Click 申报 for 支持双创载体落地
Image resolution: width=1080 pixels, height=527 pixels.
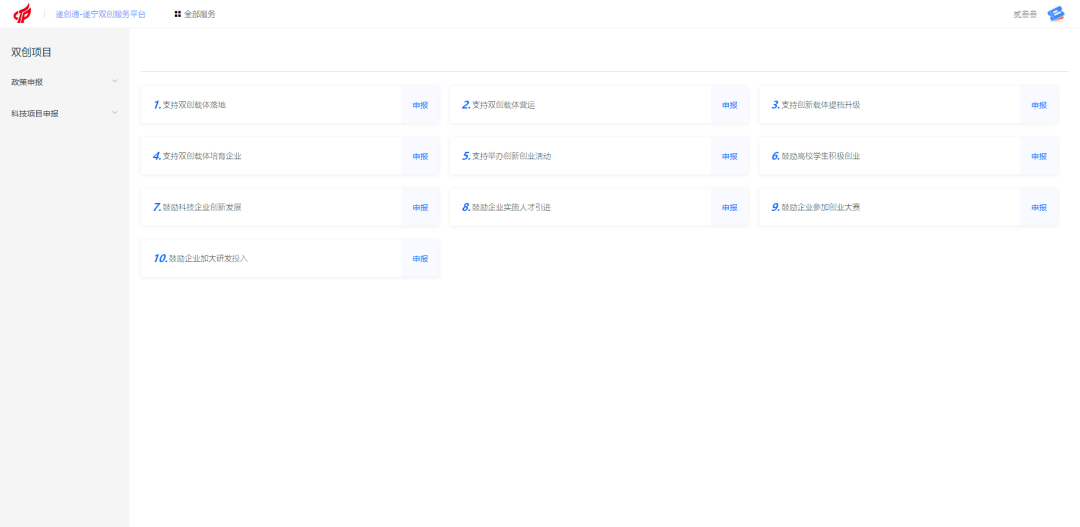tap(420, 105)
